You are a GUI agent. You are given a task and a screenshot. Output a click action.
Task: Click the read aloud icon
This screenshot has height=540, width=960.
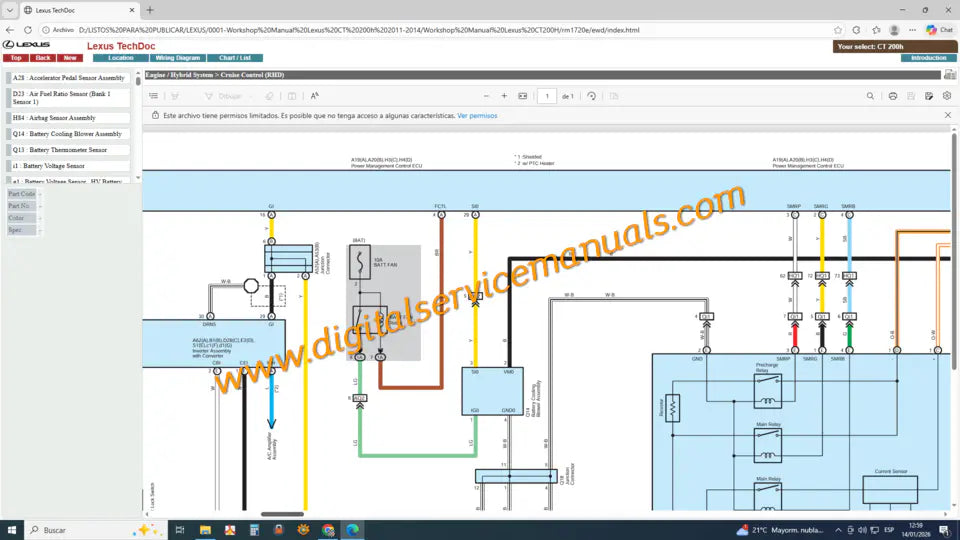point(315,96)
